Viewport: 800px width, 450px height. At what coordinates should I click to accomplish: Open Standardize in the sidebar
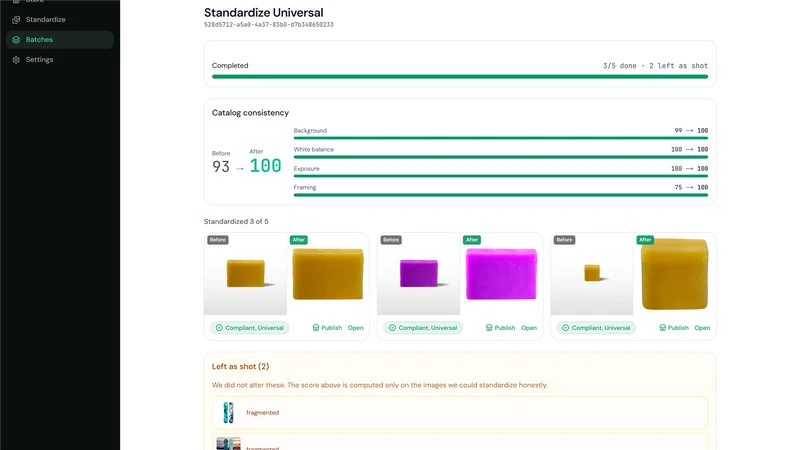click(x=60, y=19)
